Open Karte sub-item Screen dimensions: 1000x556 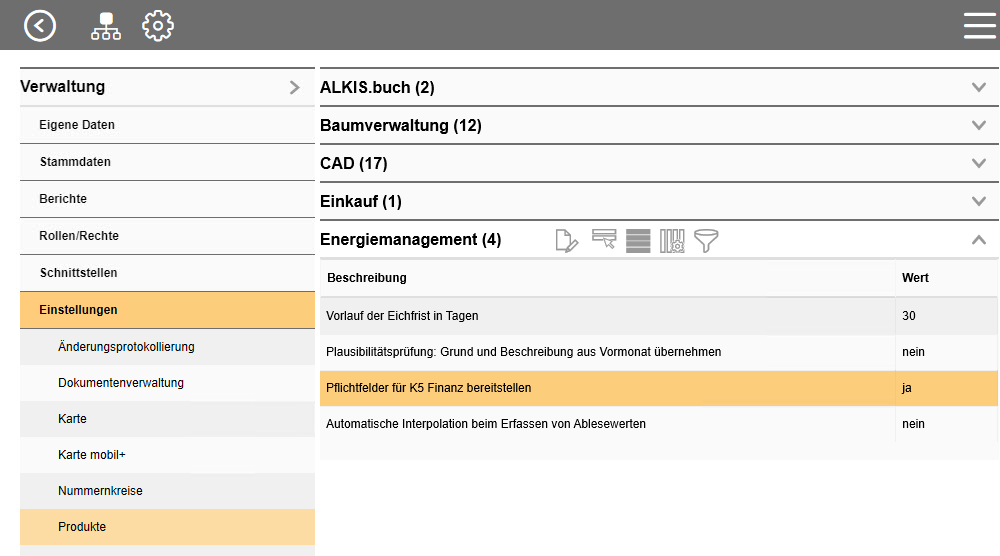tap(167, 419)
